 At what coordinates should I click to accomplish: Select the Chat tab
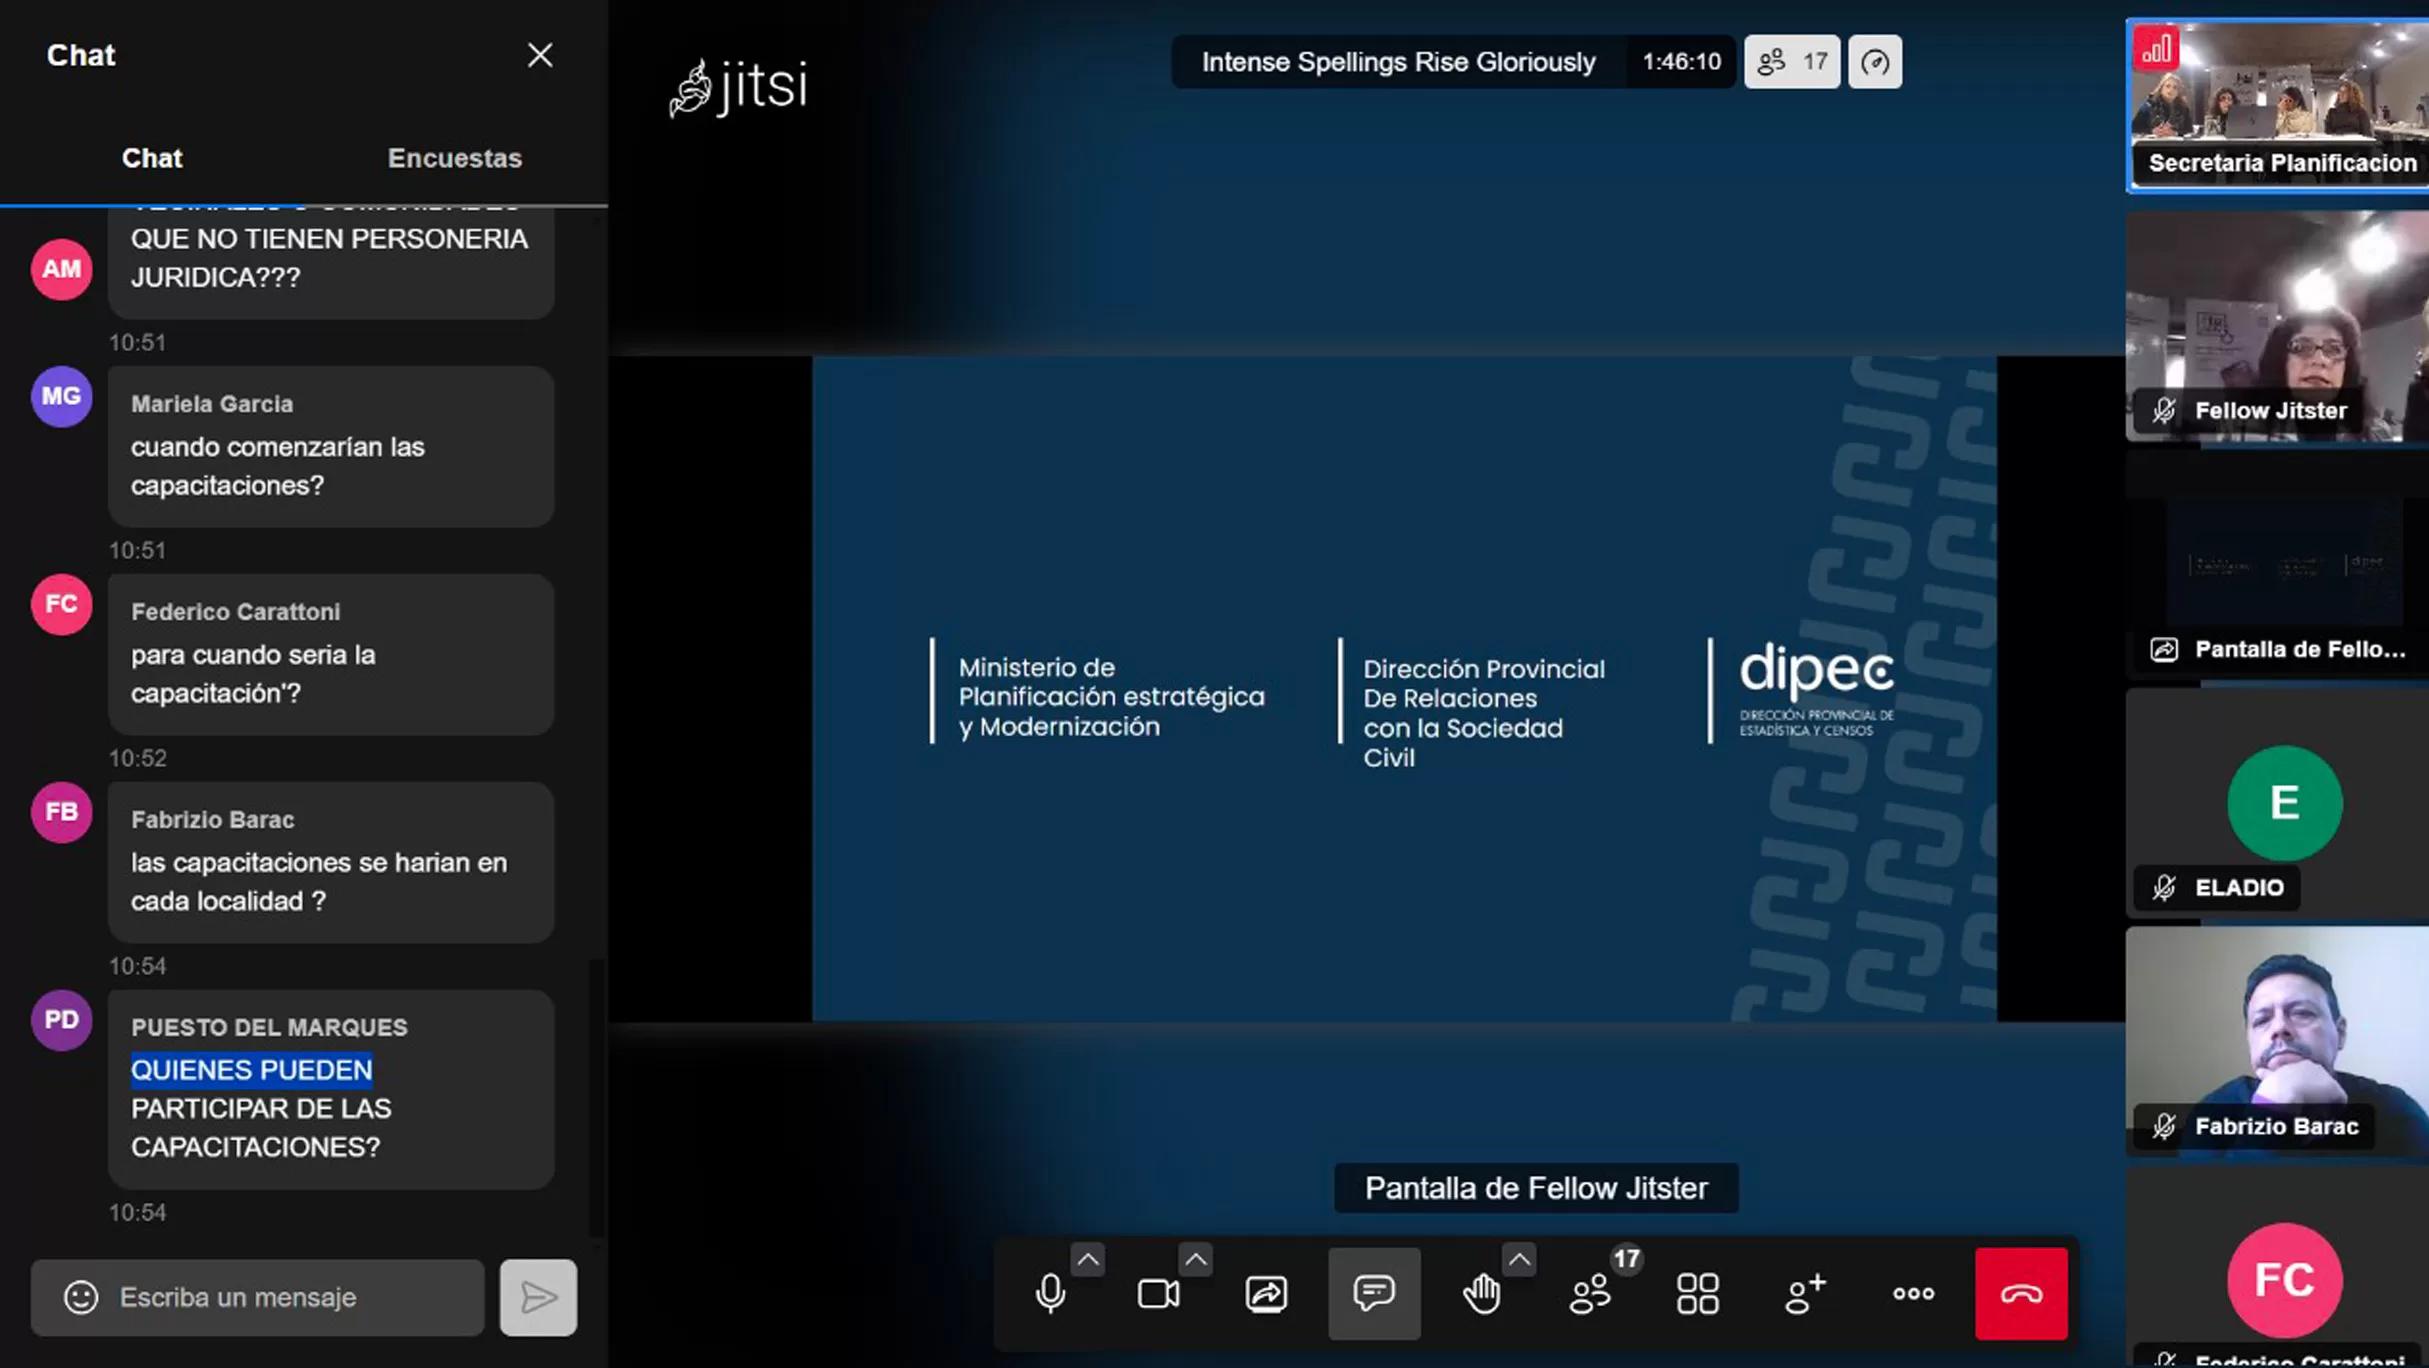pos(152,158)
